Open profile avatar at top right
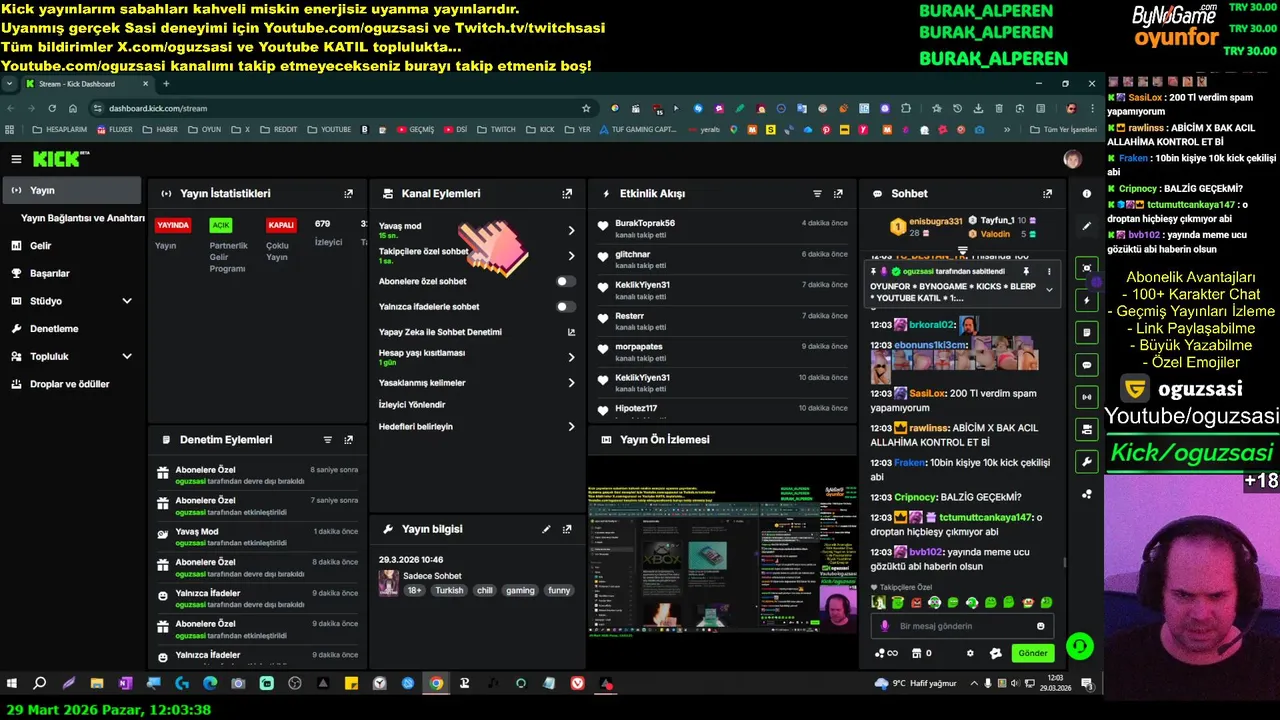 click(1072, 159)
